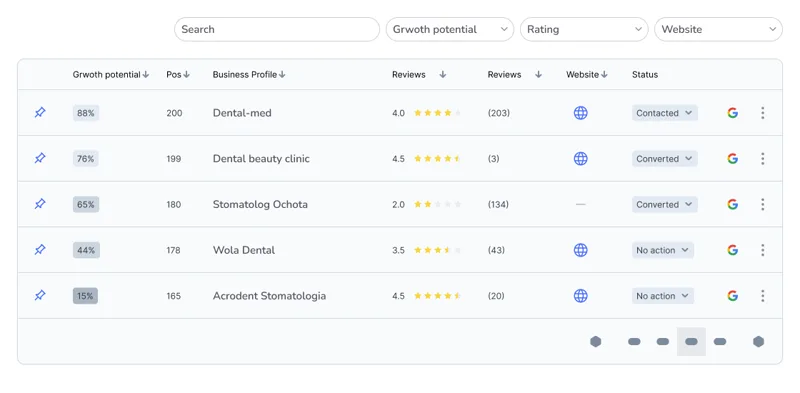This screenshot has height=393, width=800.
Task: Open the Website filter dropdown
Action: (718, 29)
